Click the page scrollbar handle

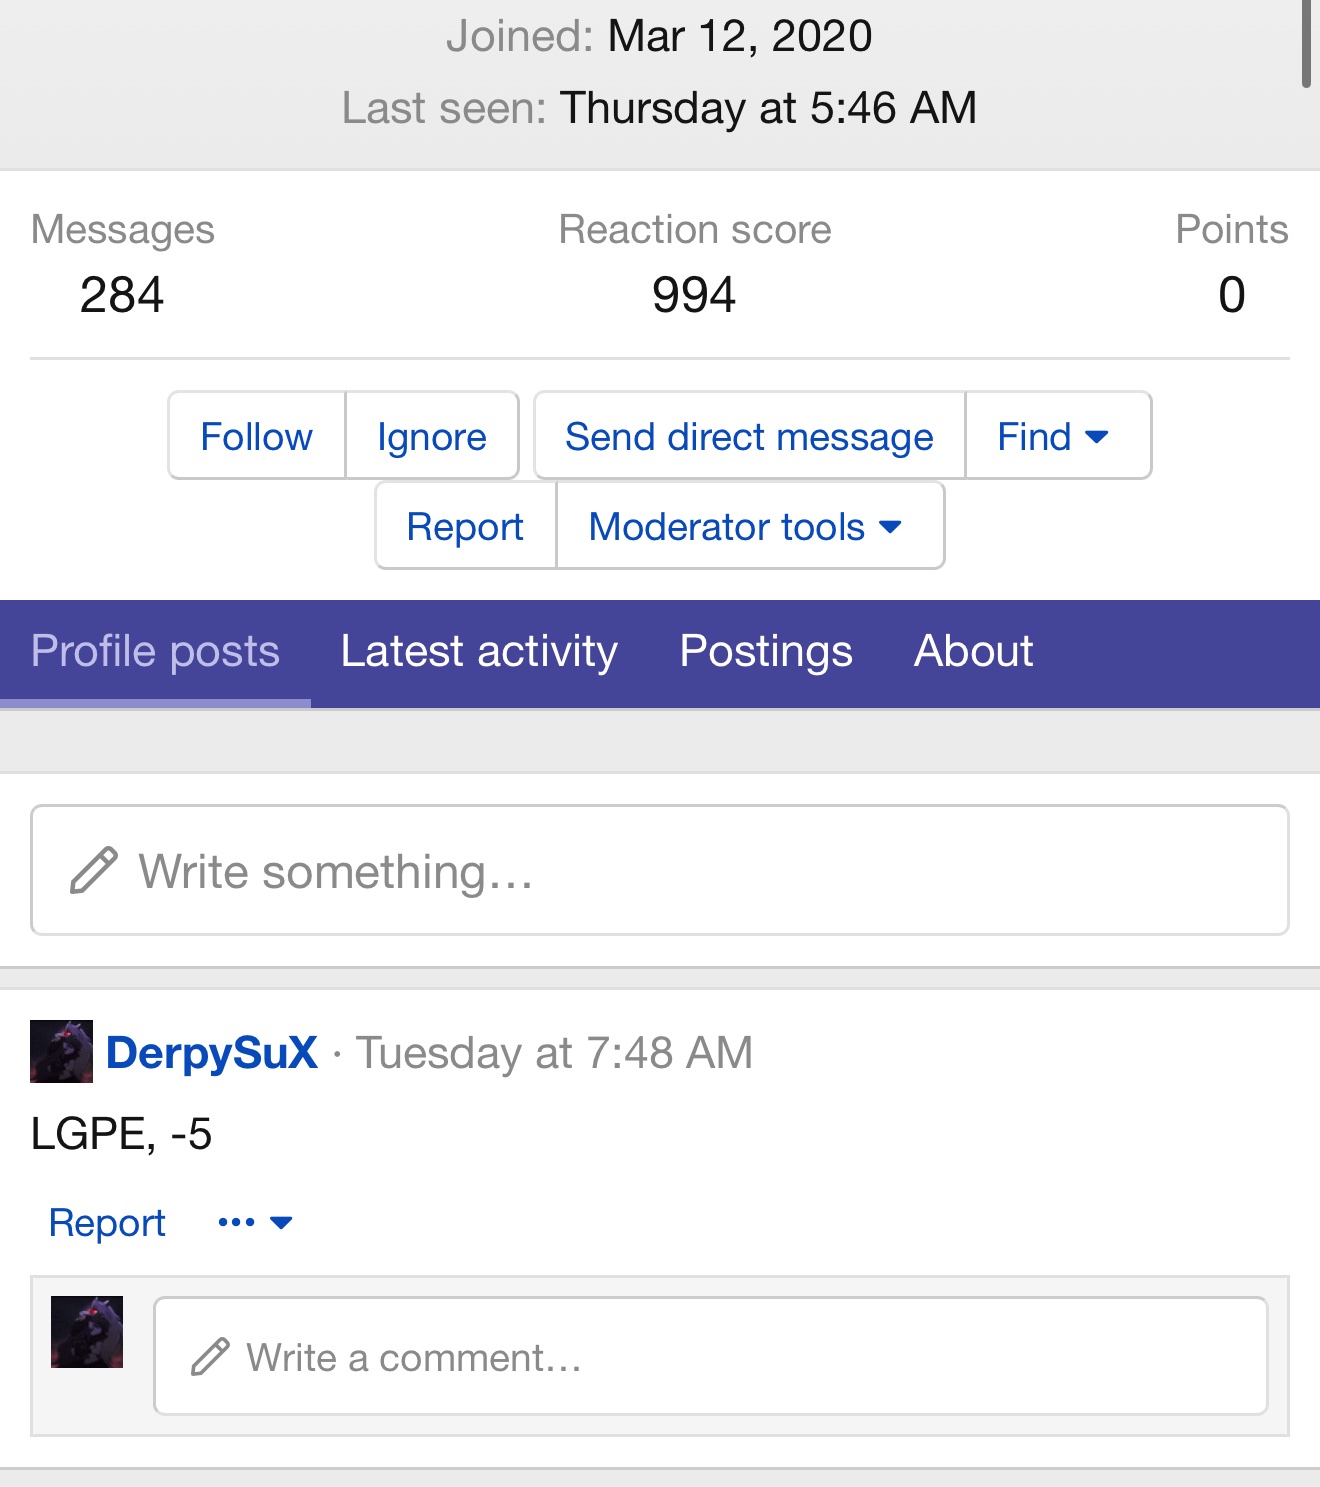(x=1306, y=42)
